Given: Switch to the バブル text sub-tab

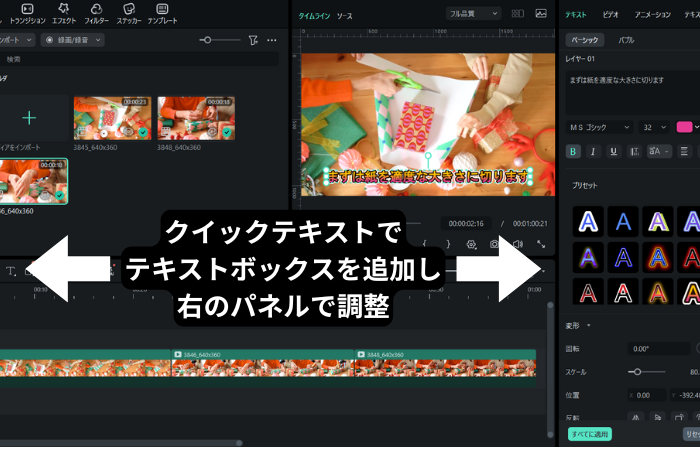Looking at the screenshot, I should [x=626, y=40].
